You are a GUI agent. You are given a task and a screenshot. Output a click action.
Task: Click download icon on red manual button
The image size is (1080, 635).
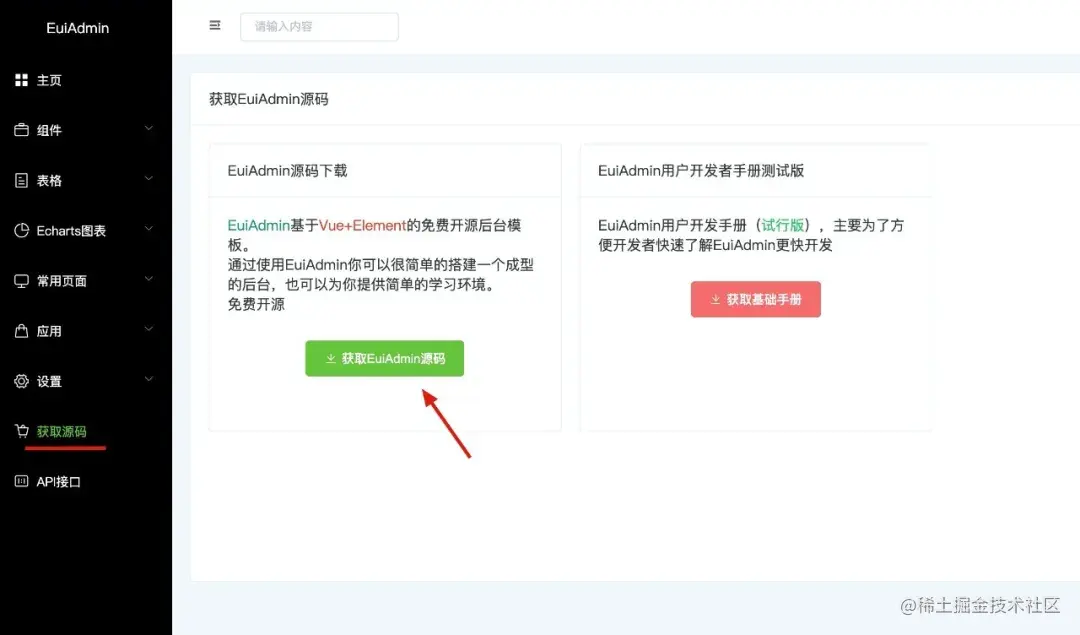(715, 299)
